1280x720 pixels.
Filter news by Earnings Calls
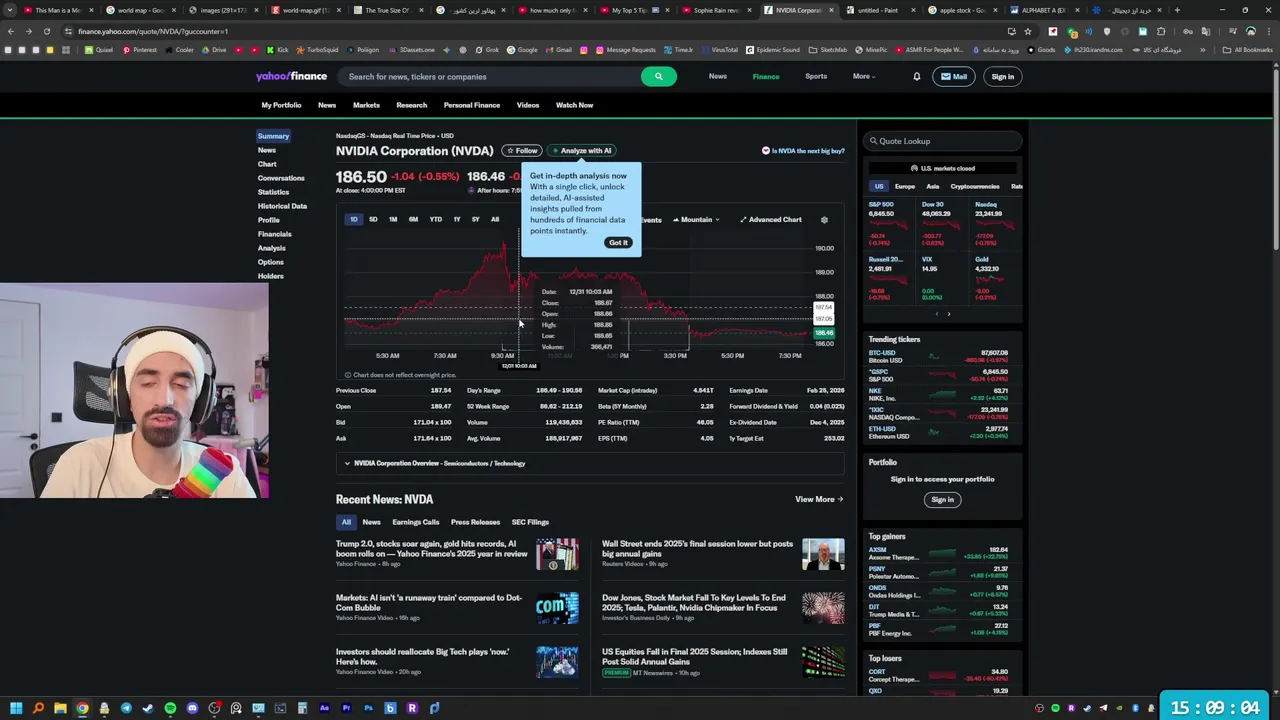click(416, 522)
